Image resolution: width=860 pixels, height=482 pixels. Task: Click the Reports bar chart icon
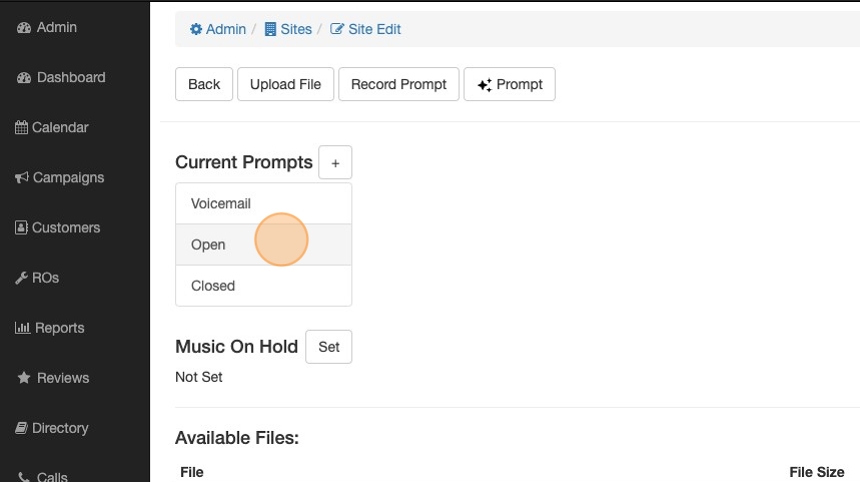click(x=22, y=328)
